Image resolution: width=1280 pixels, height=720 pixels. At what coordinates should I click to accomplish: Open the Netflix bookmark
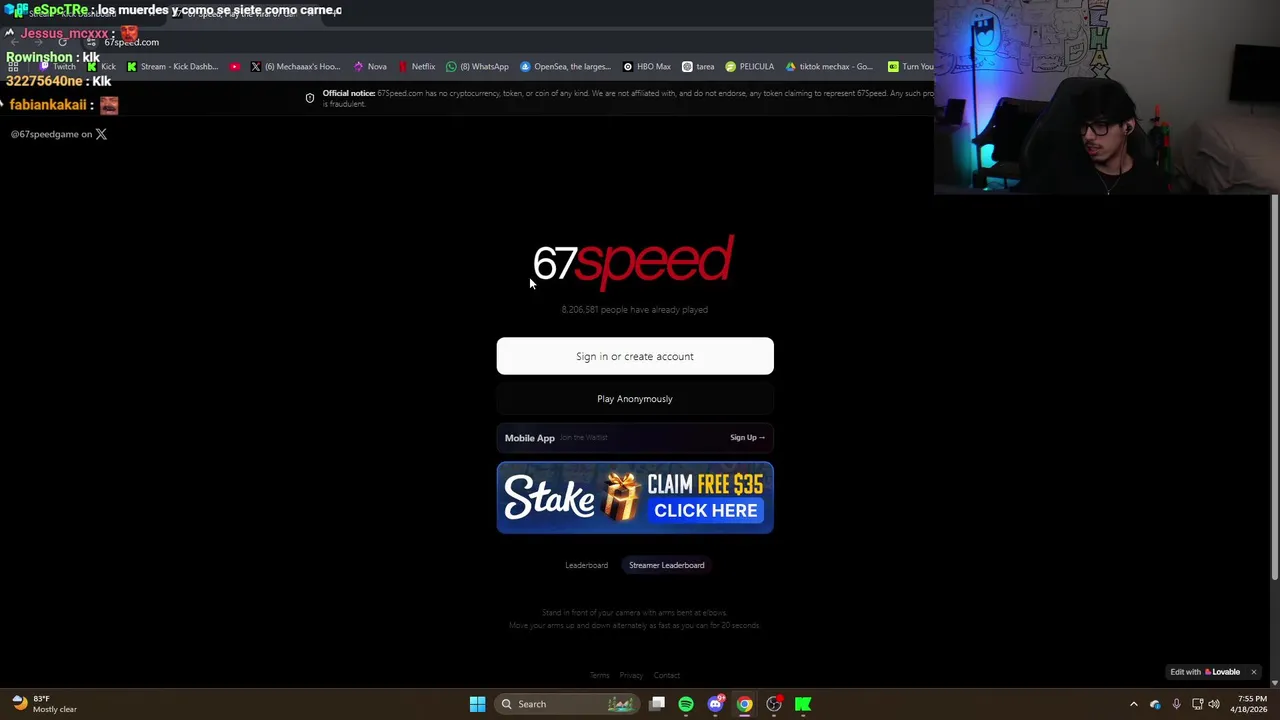(416, 67)
